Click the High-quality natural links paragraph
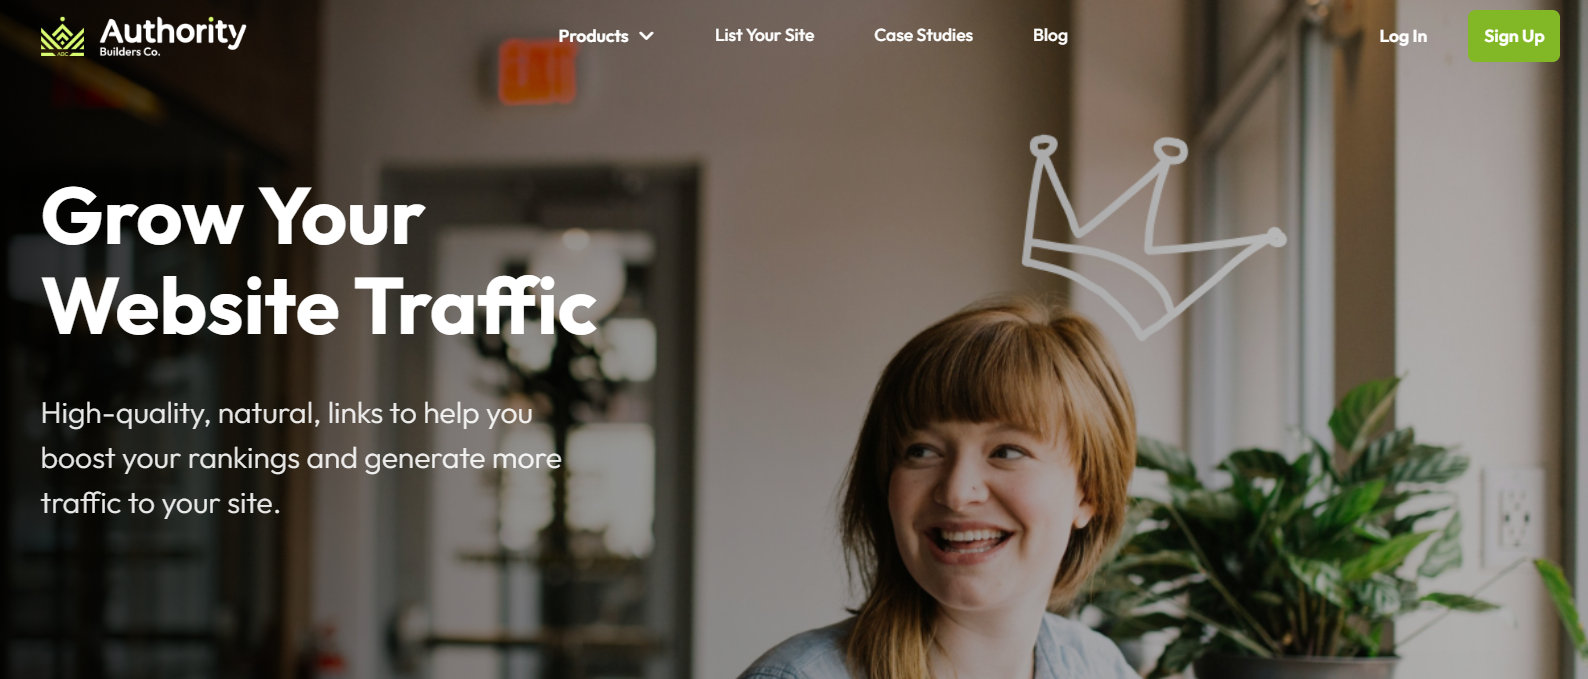This screenshot has height=679, width=1588. click(301, 458)
